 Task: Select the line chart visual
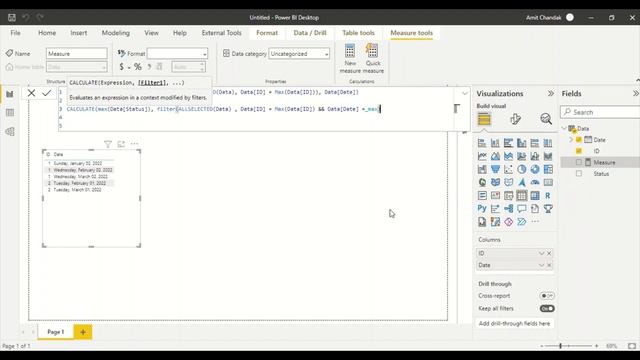[482, 156]
